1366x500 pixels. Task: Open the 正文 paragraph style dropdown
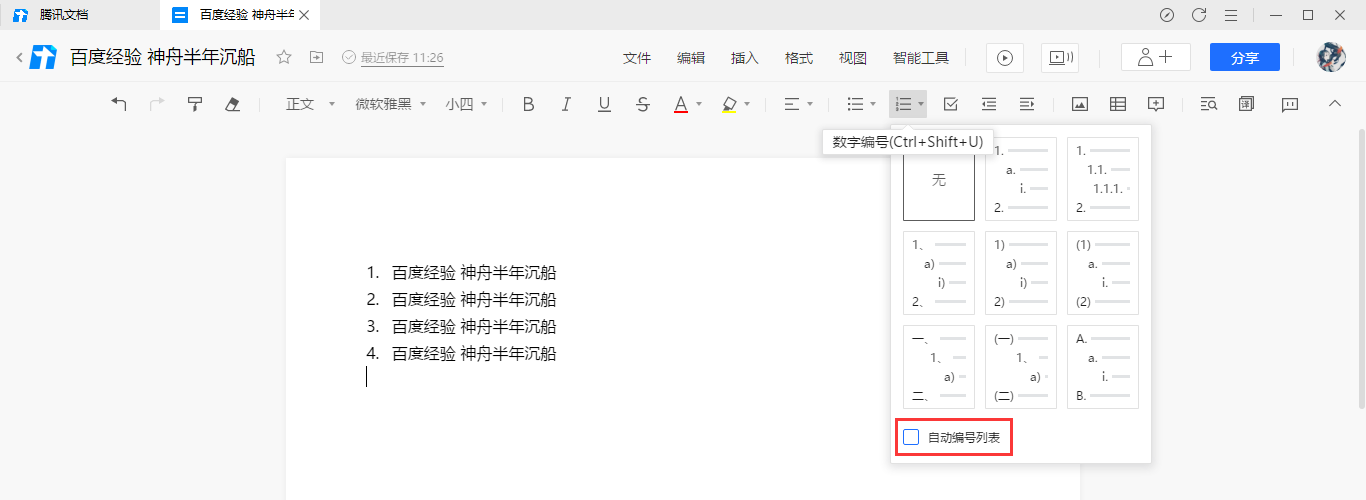[x=310, y=104]
